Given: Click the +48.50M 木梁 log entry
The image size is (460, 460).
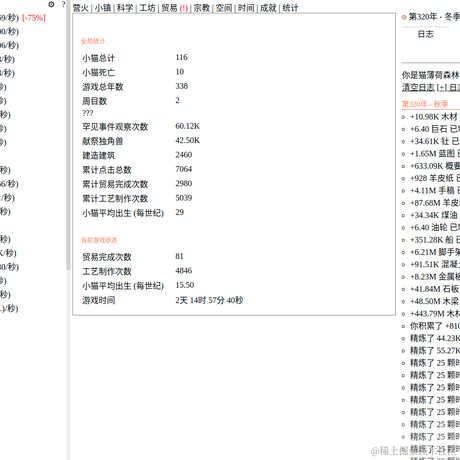Looking at the screenshot, I should click(434, 301).
